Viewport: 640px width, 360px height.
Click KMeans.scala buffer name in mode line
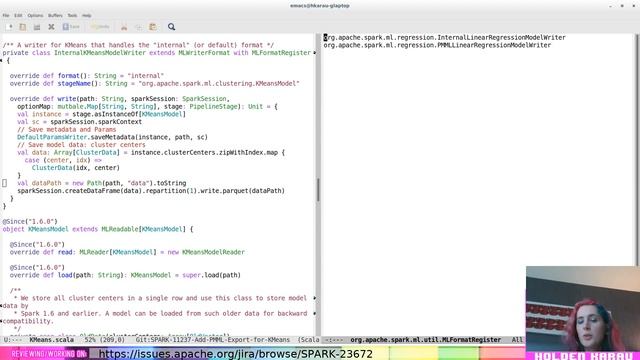(x=51, y=340)
